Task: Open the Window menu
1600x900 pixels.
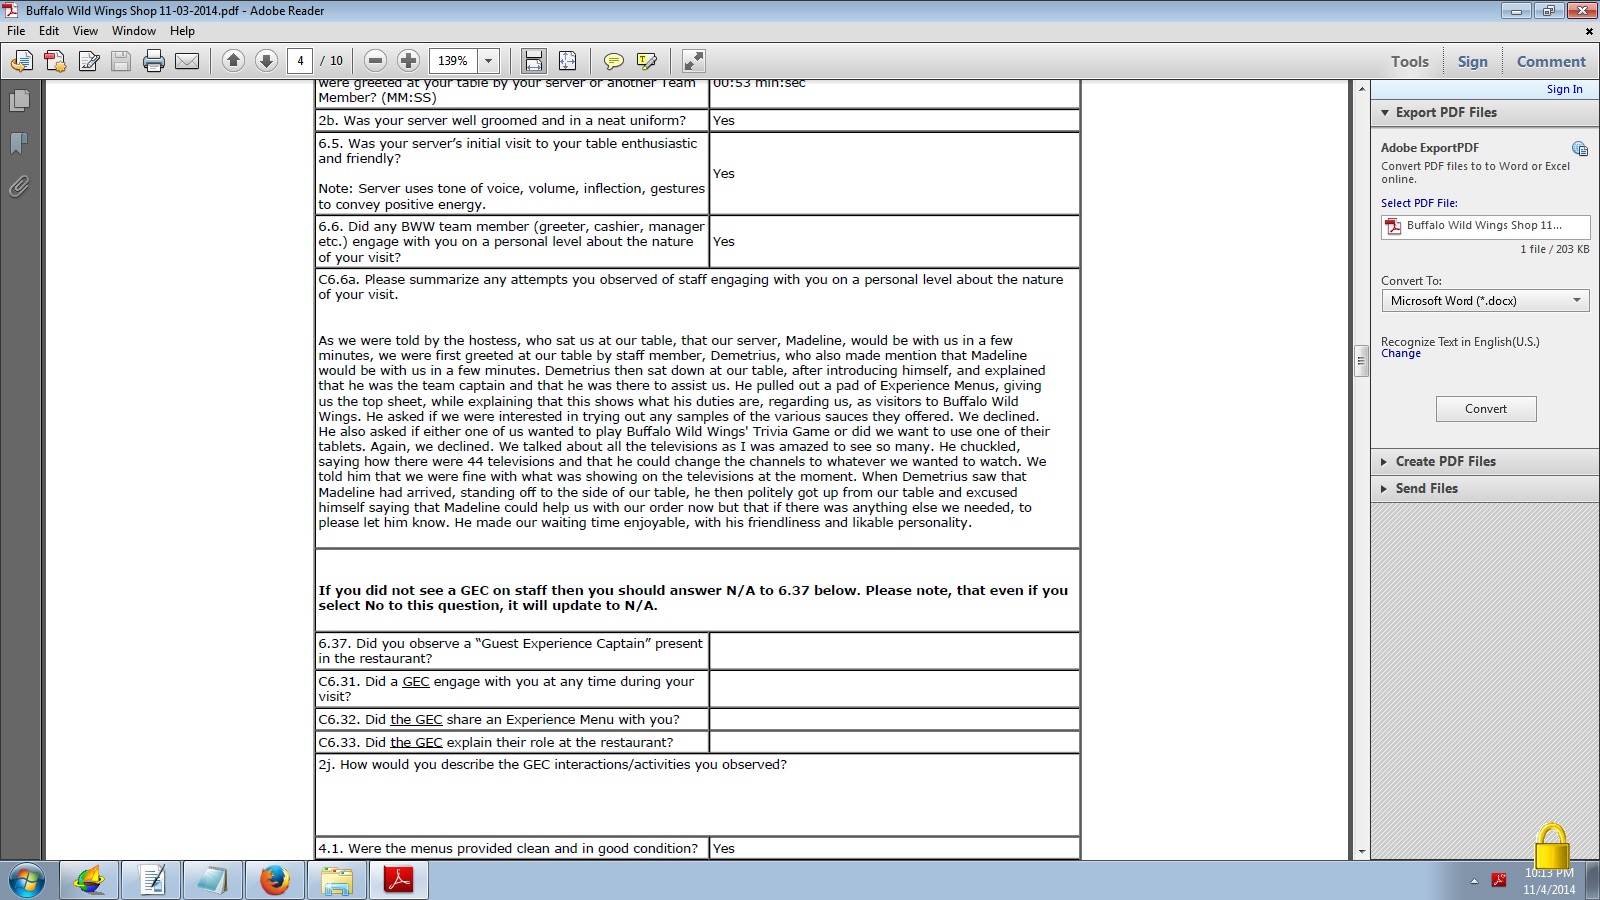Action: [x=134, y=31]
